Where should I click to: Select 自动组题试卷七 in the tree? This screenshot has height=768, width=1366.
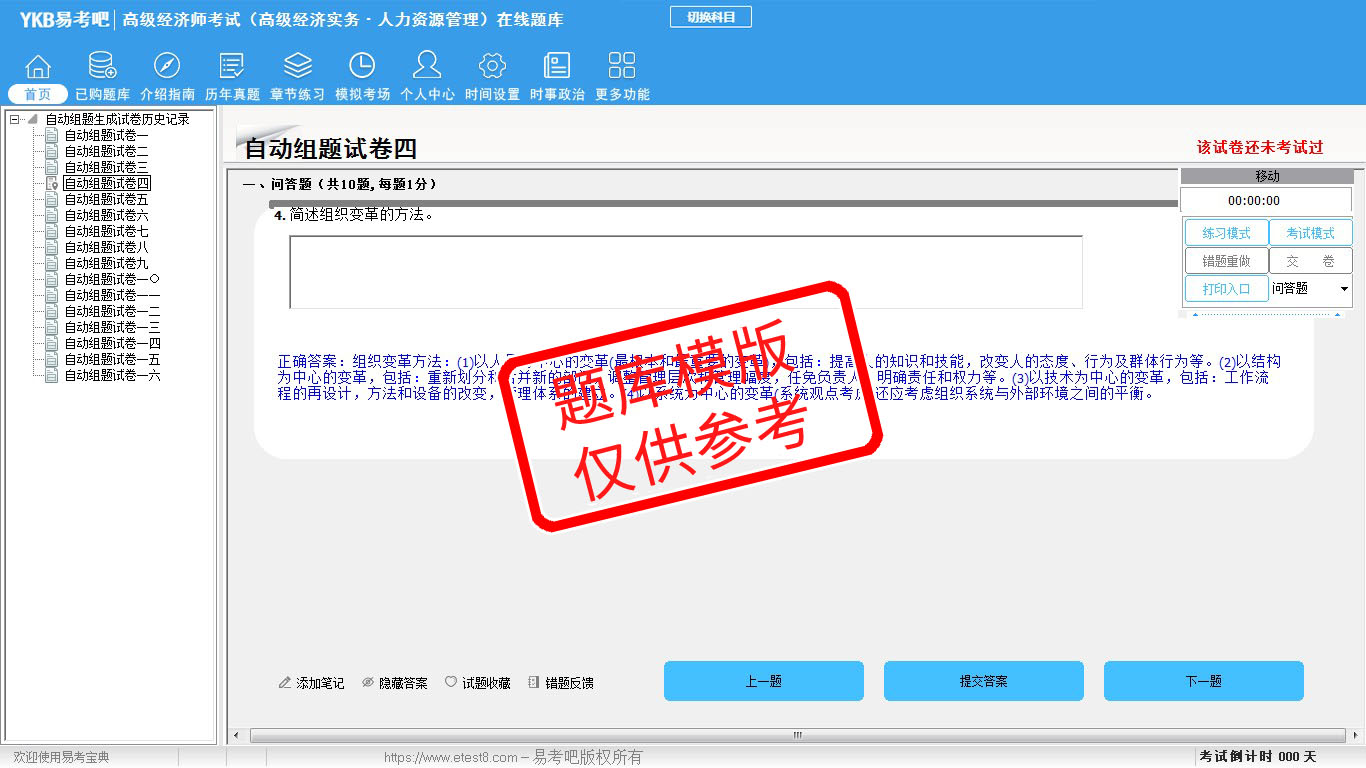click(106, 232)
